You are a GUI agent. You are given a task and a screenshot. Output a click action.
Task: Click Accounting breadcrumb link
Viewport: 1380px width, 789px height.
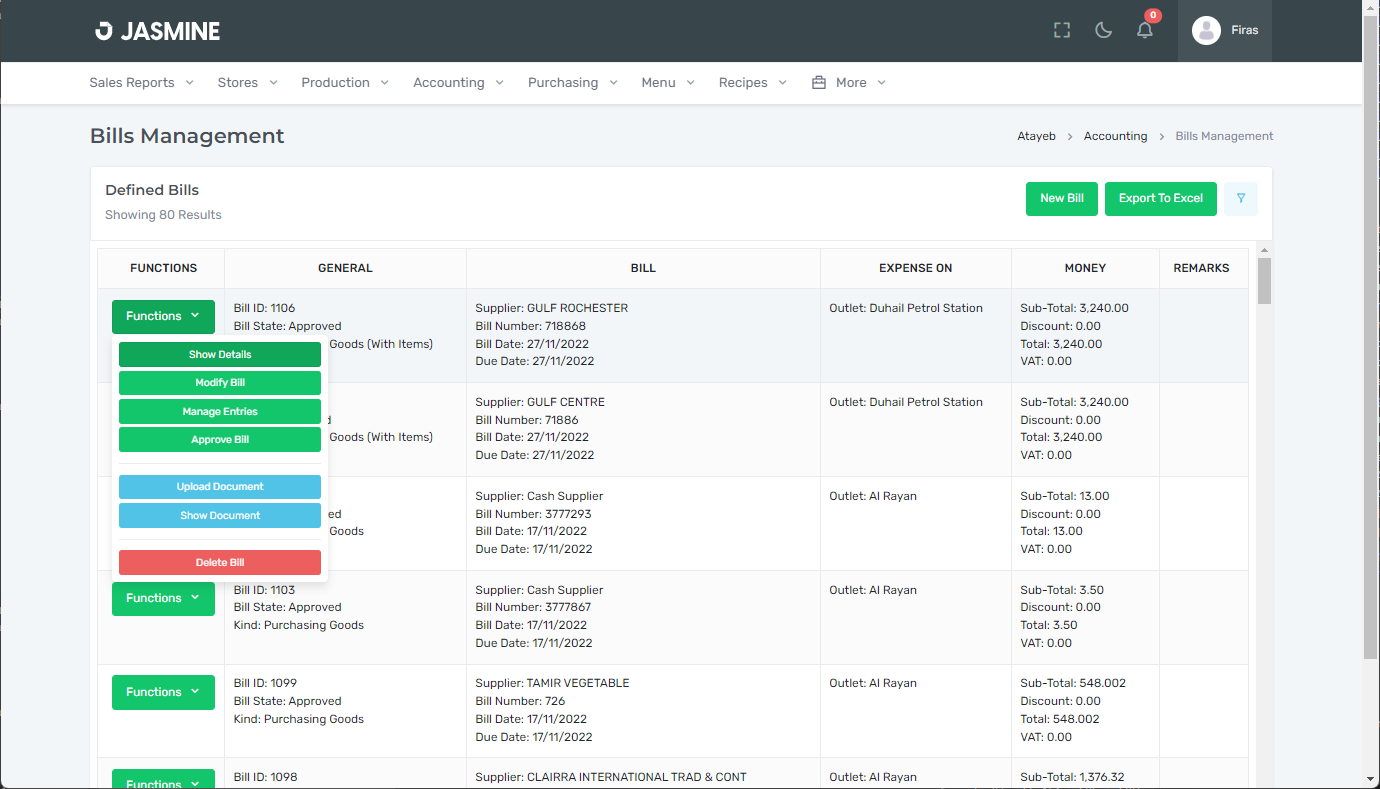point(1115,136)
